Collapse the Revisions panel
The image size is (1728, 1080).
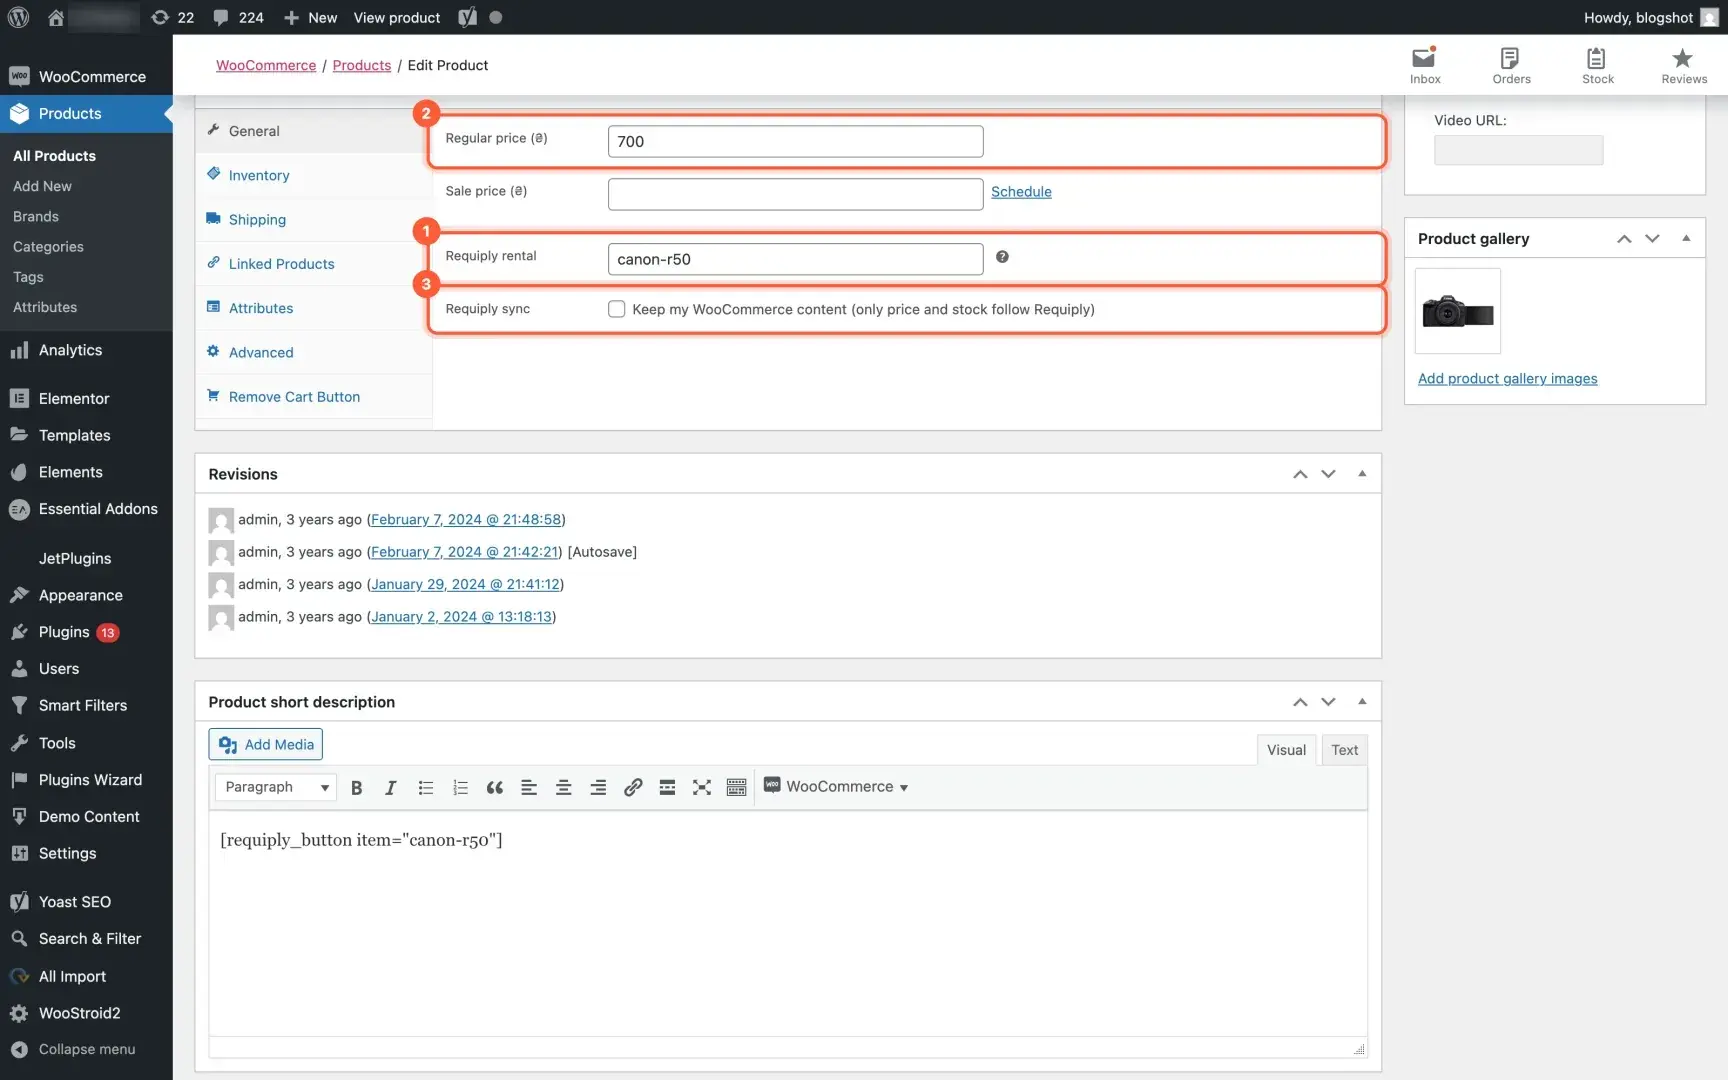coord(1362,474)
